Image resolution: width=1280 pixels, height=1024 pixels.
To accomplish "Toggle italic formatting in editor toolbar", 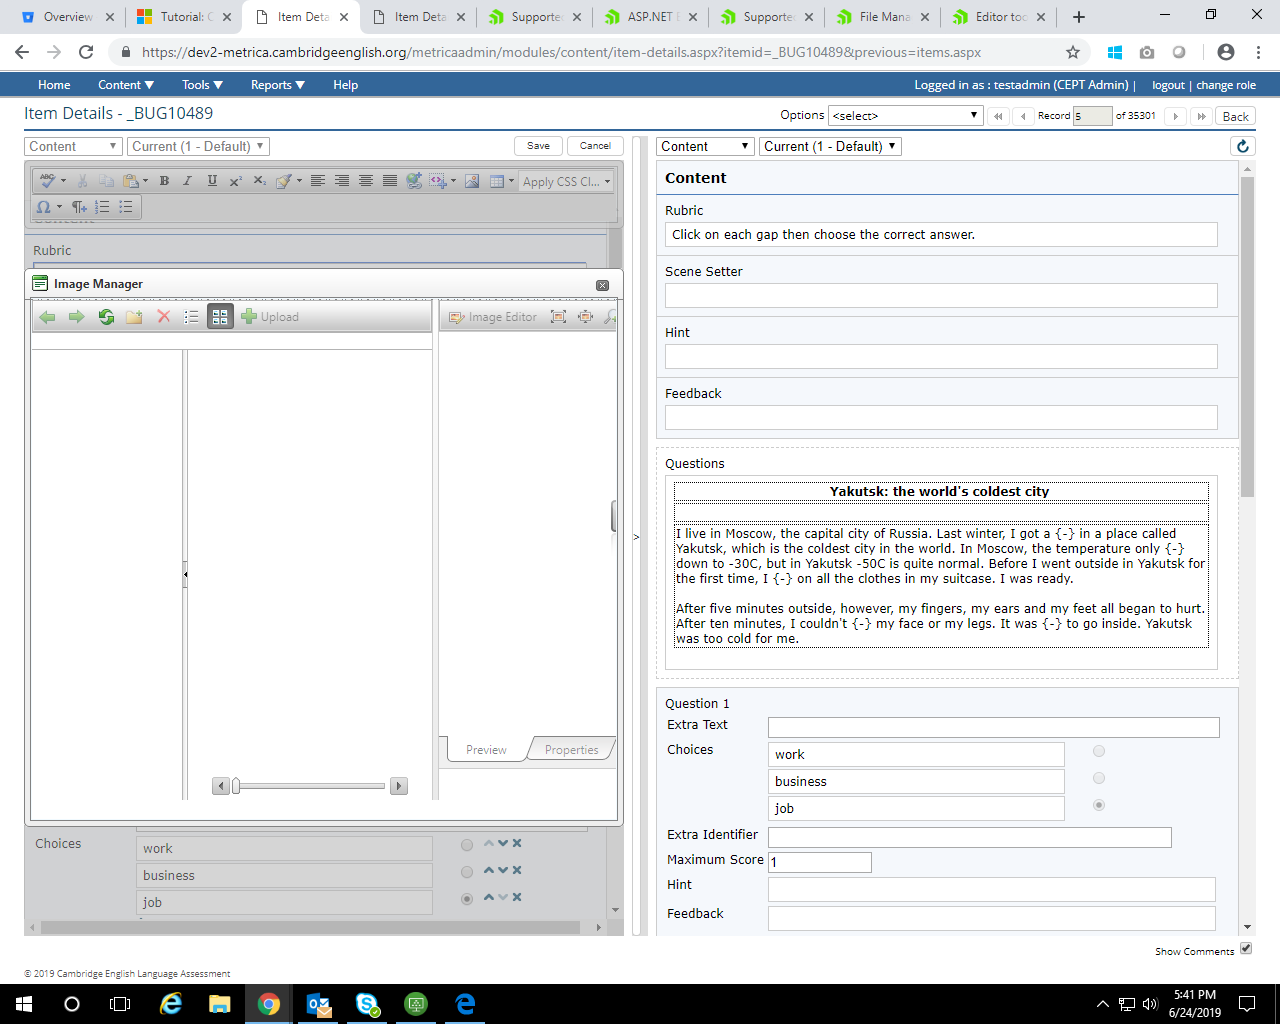I will 187,181.
